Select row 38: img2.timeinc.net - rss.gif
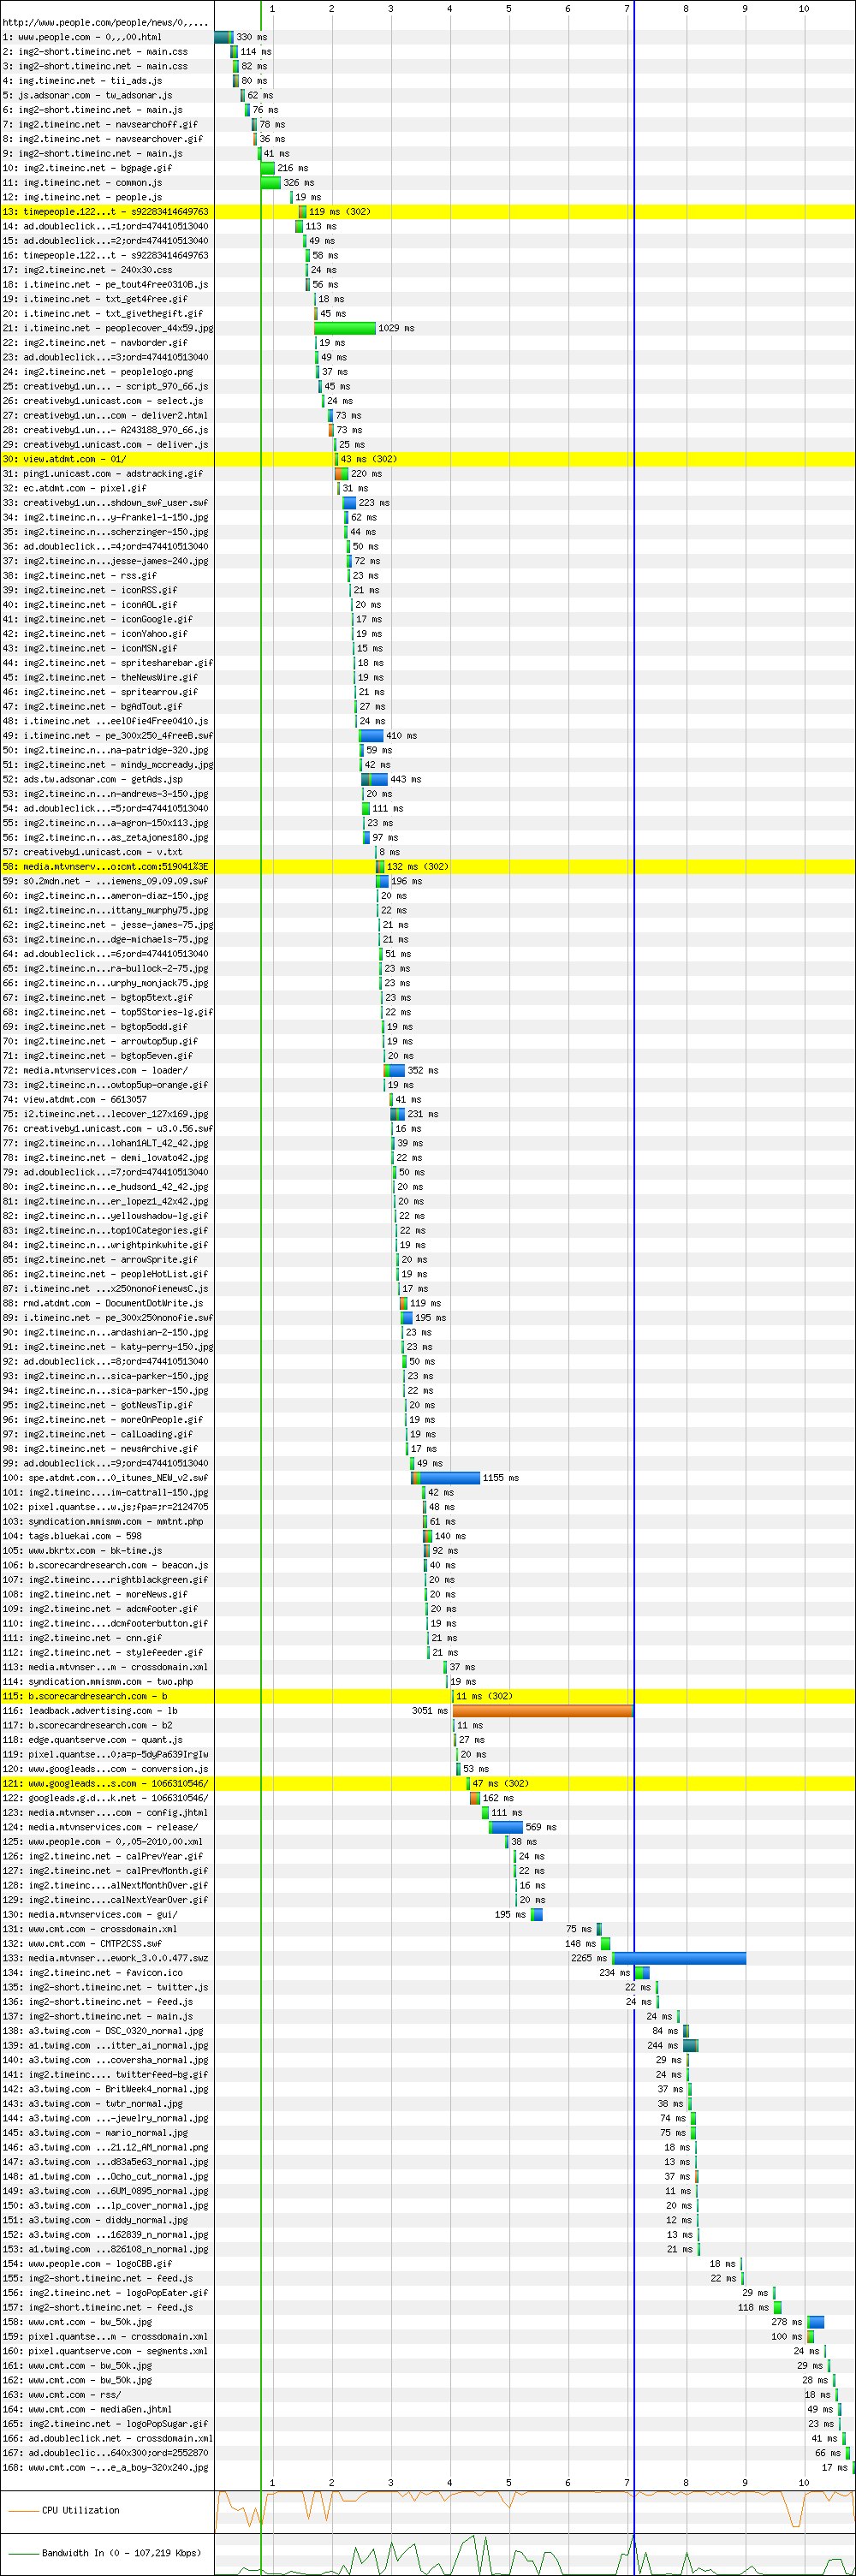856x2576 pixels. coord(428,576)
